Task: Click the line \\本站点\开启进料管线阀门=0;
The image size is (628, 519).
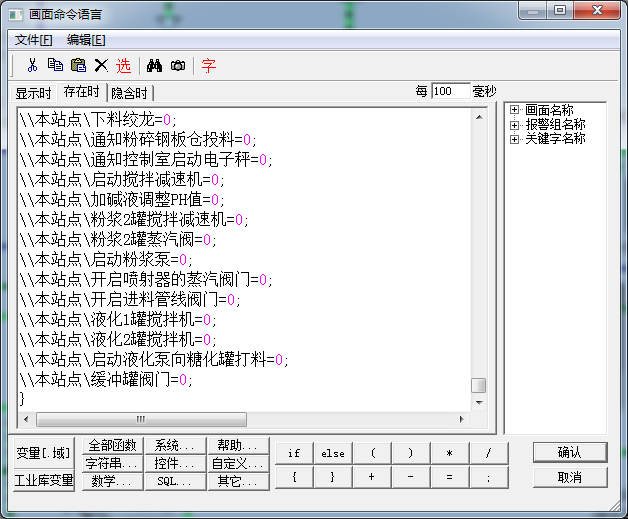Action: [x=130, y=299]
